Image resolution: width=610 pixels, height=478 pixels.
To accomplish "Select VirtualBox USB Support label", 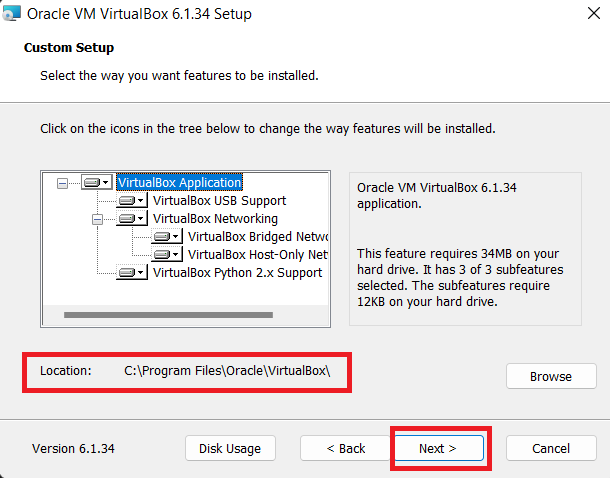I will 219,201.
